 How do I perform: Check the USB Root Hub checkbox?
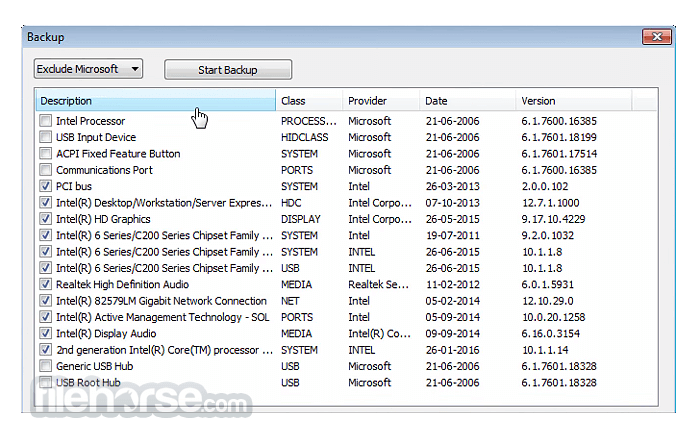click(x=46, y=382)
